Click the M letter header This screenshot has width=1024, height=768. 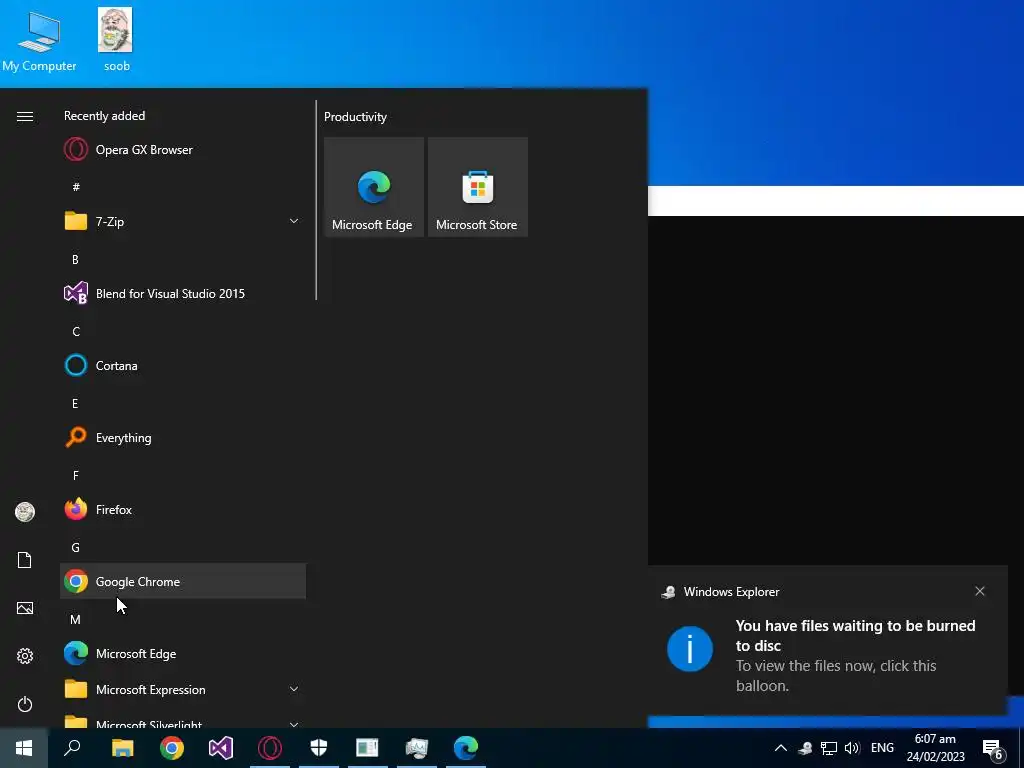[x=75, y=619]
